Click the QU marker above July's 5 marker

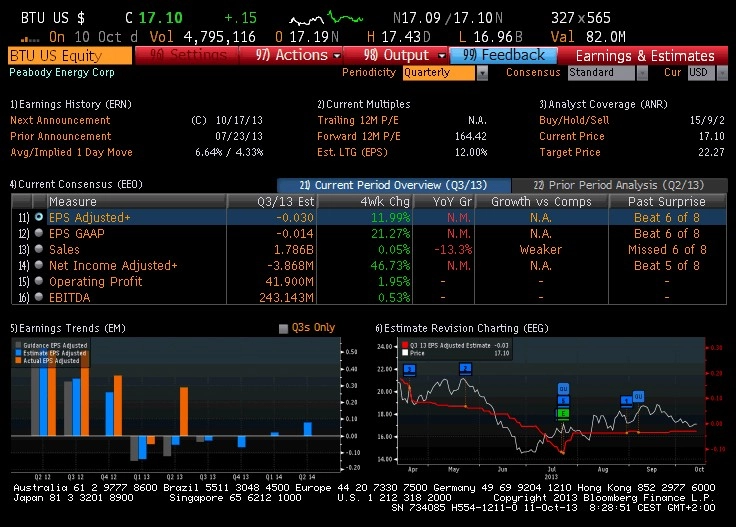[563, 389]
